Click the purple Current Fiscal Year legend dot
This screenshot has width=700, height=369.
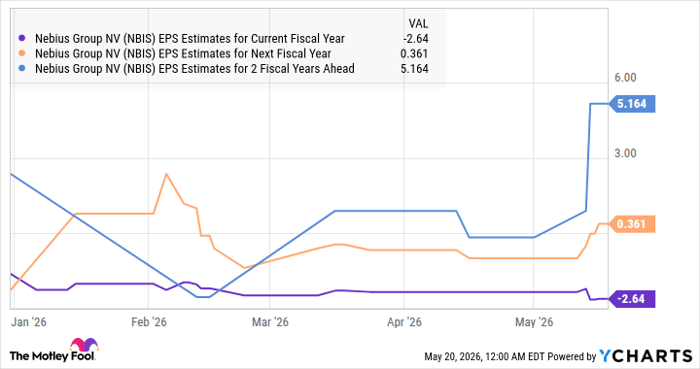(x=22, y=39)
